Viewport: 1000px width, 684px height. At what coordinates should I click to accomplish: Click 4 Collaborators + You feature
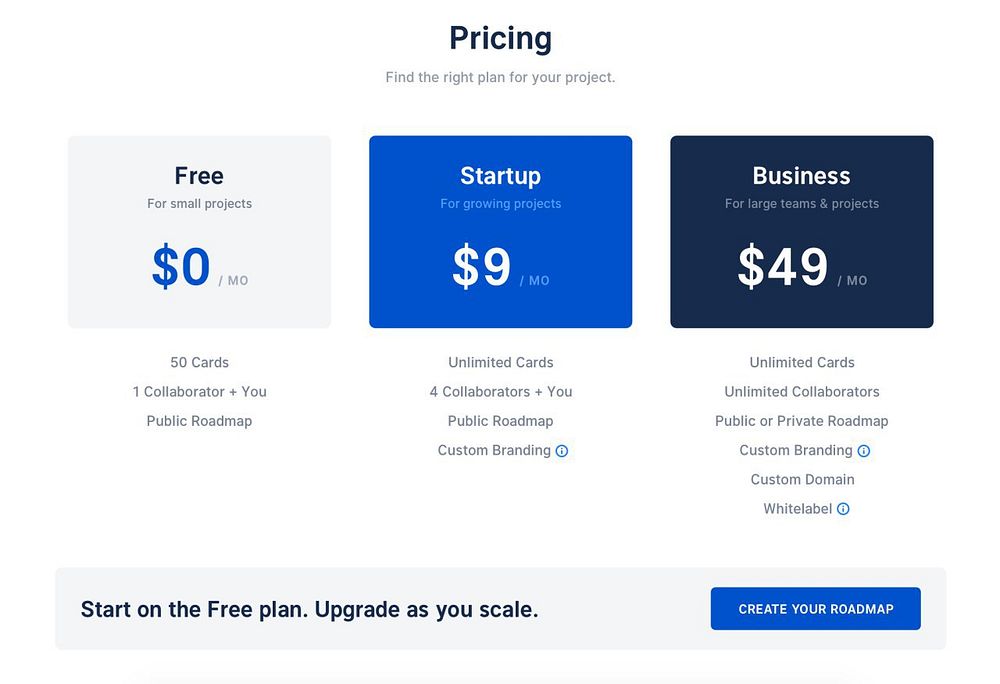point(500,391)
